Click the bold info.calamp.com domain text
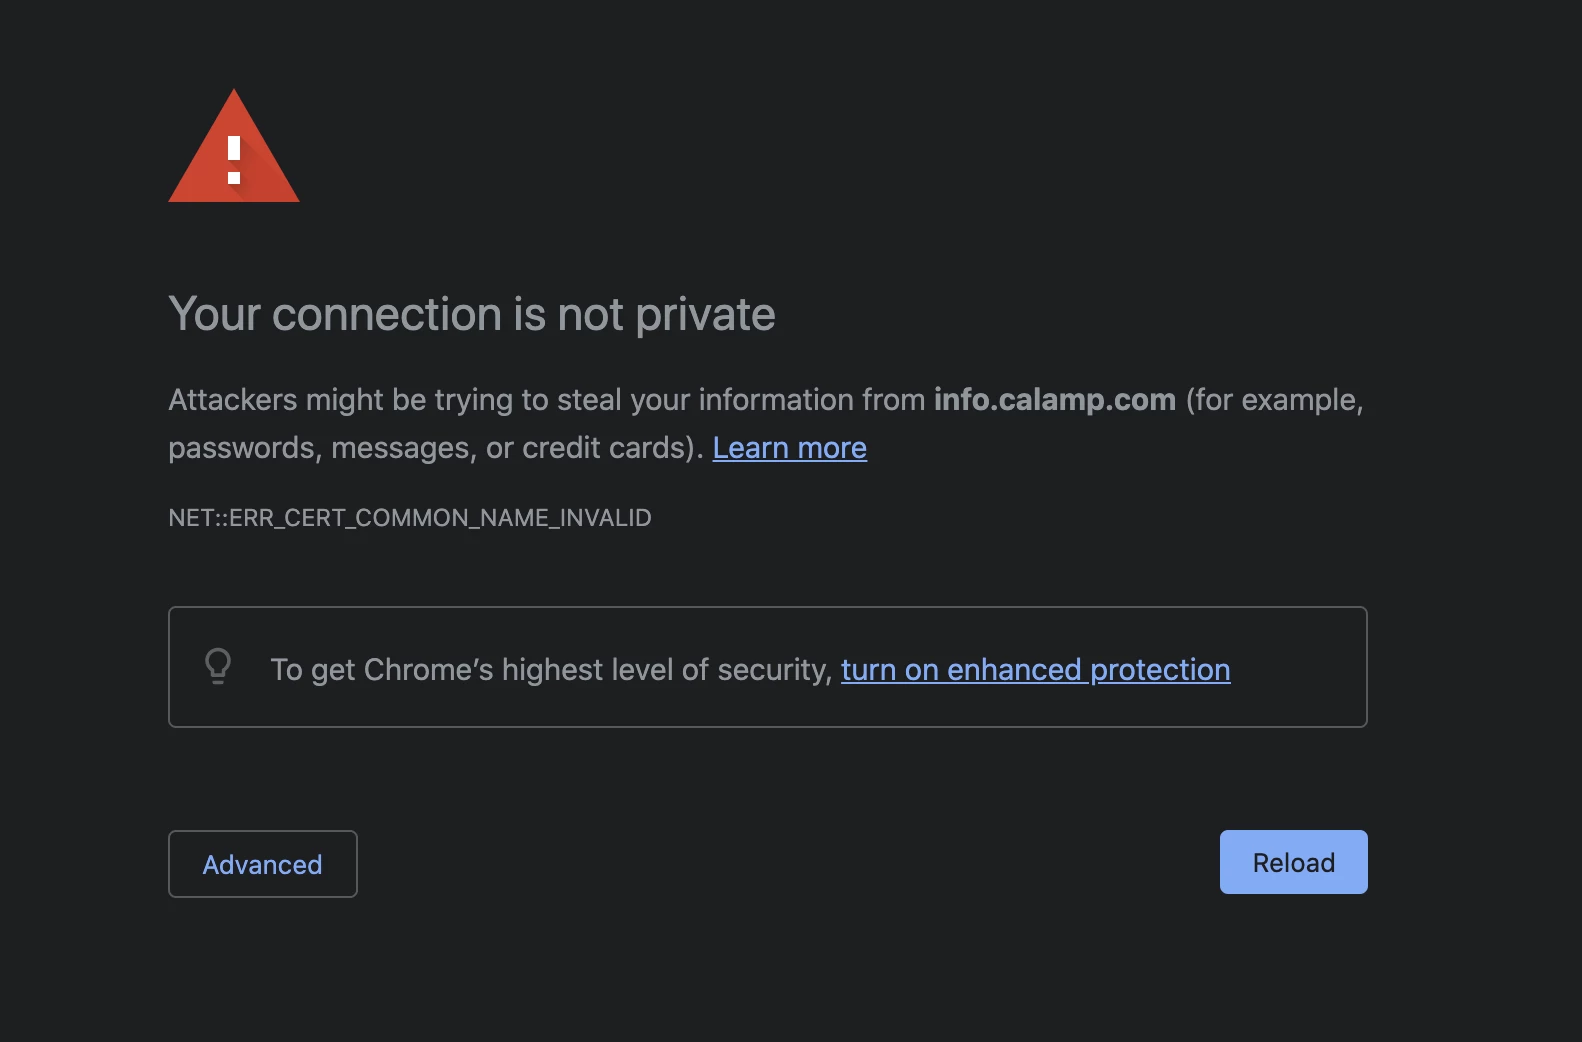1582x1042 pixels. click(x=1054, y=400)
